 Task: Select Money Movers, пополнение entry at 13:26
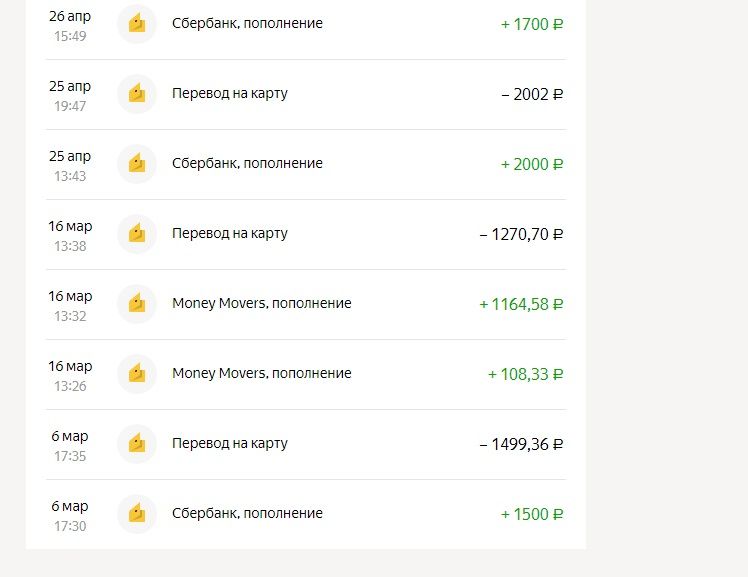[x=261, y=373]
